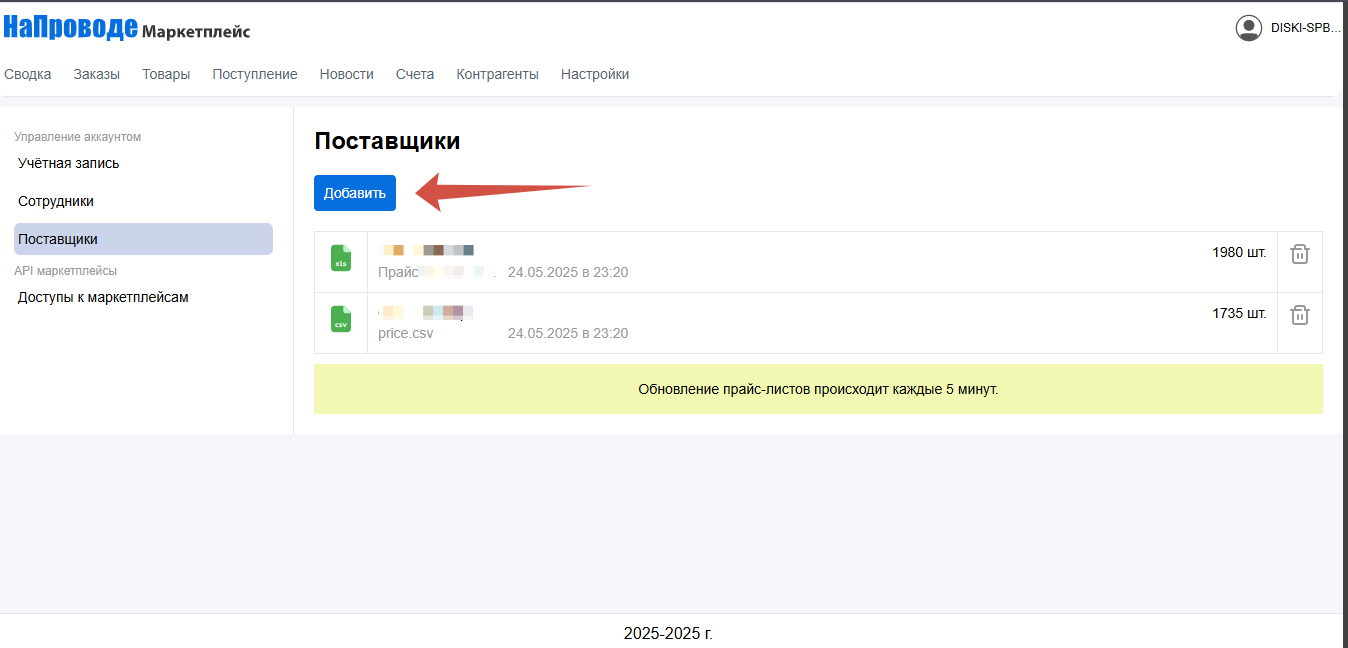Open Доступы к маркетплейсам sidebar link
The width and height of the screenshot is (1348, 648).
[103, 297]
